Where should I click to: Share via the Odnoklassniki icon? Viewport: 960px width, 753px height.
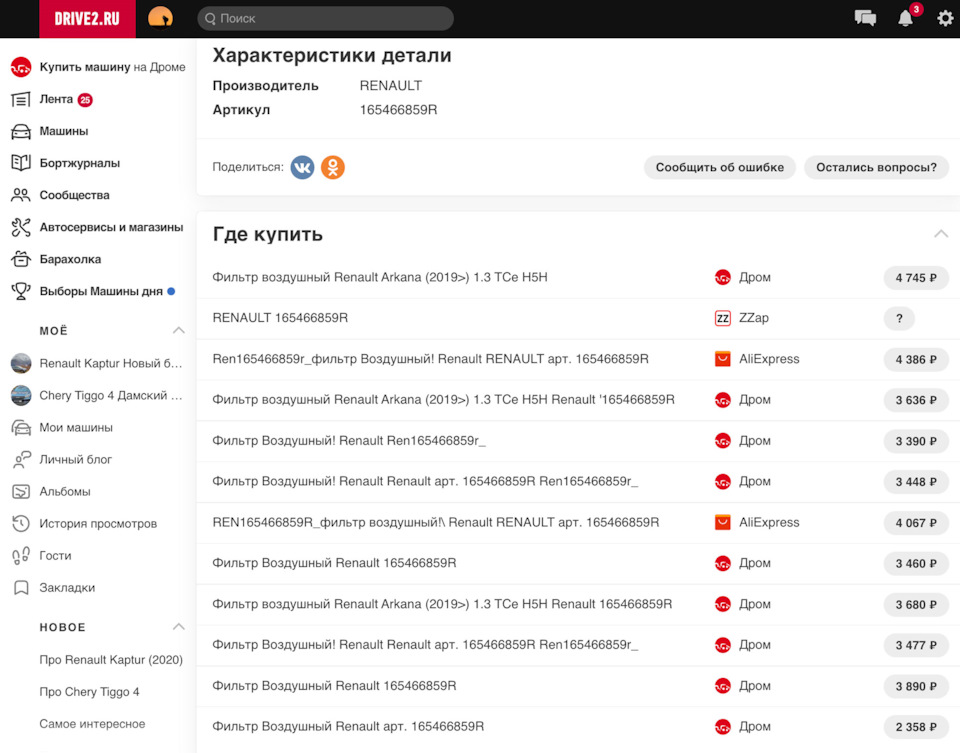[333, 167]
